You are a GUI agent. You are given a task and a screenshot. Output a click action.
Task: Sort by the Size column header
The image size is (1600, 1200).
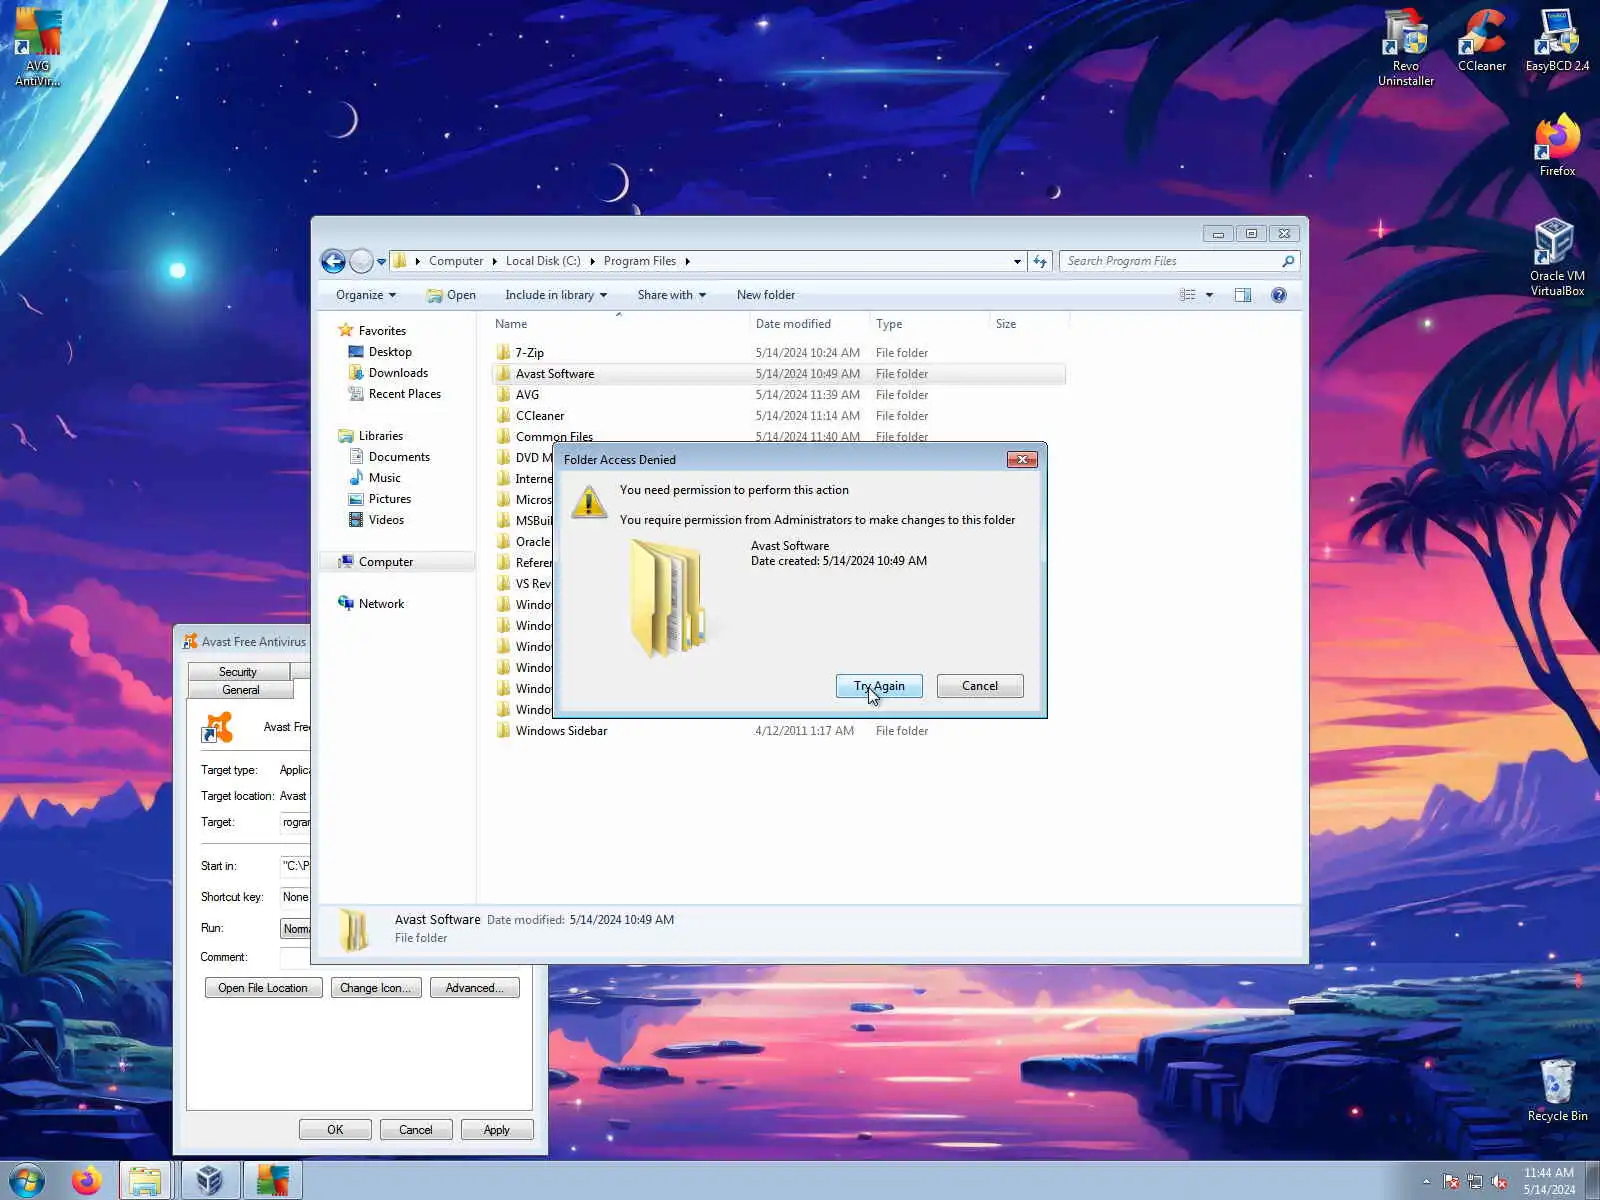click(x=1006, y=324)
